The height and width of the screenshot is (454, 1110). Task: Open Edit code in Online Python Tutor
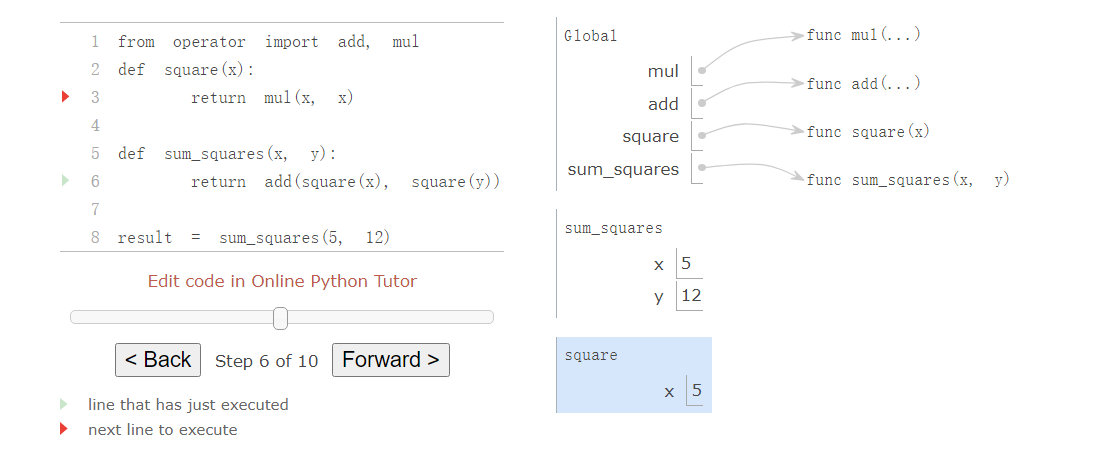(282, 281)
